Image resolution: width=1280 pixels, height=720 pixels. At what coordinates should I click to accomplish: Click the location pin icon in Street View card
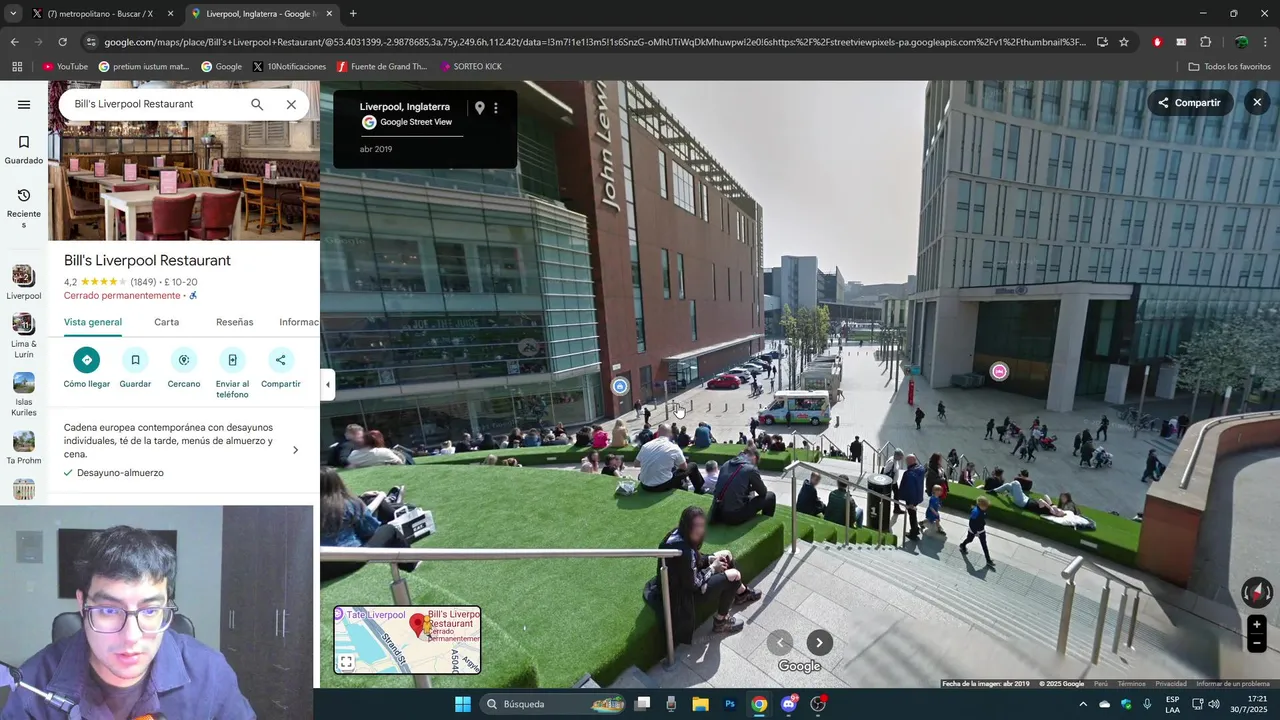(x=479, y=108)
